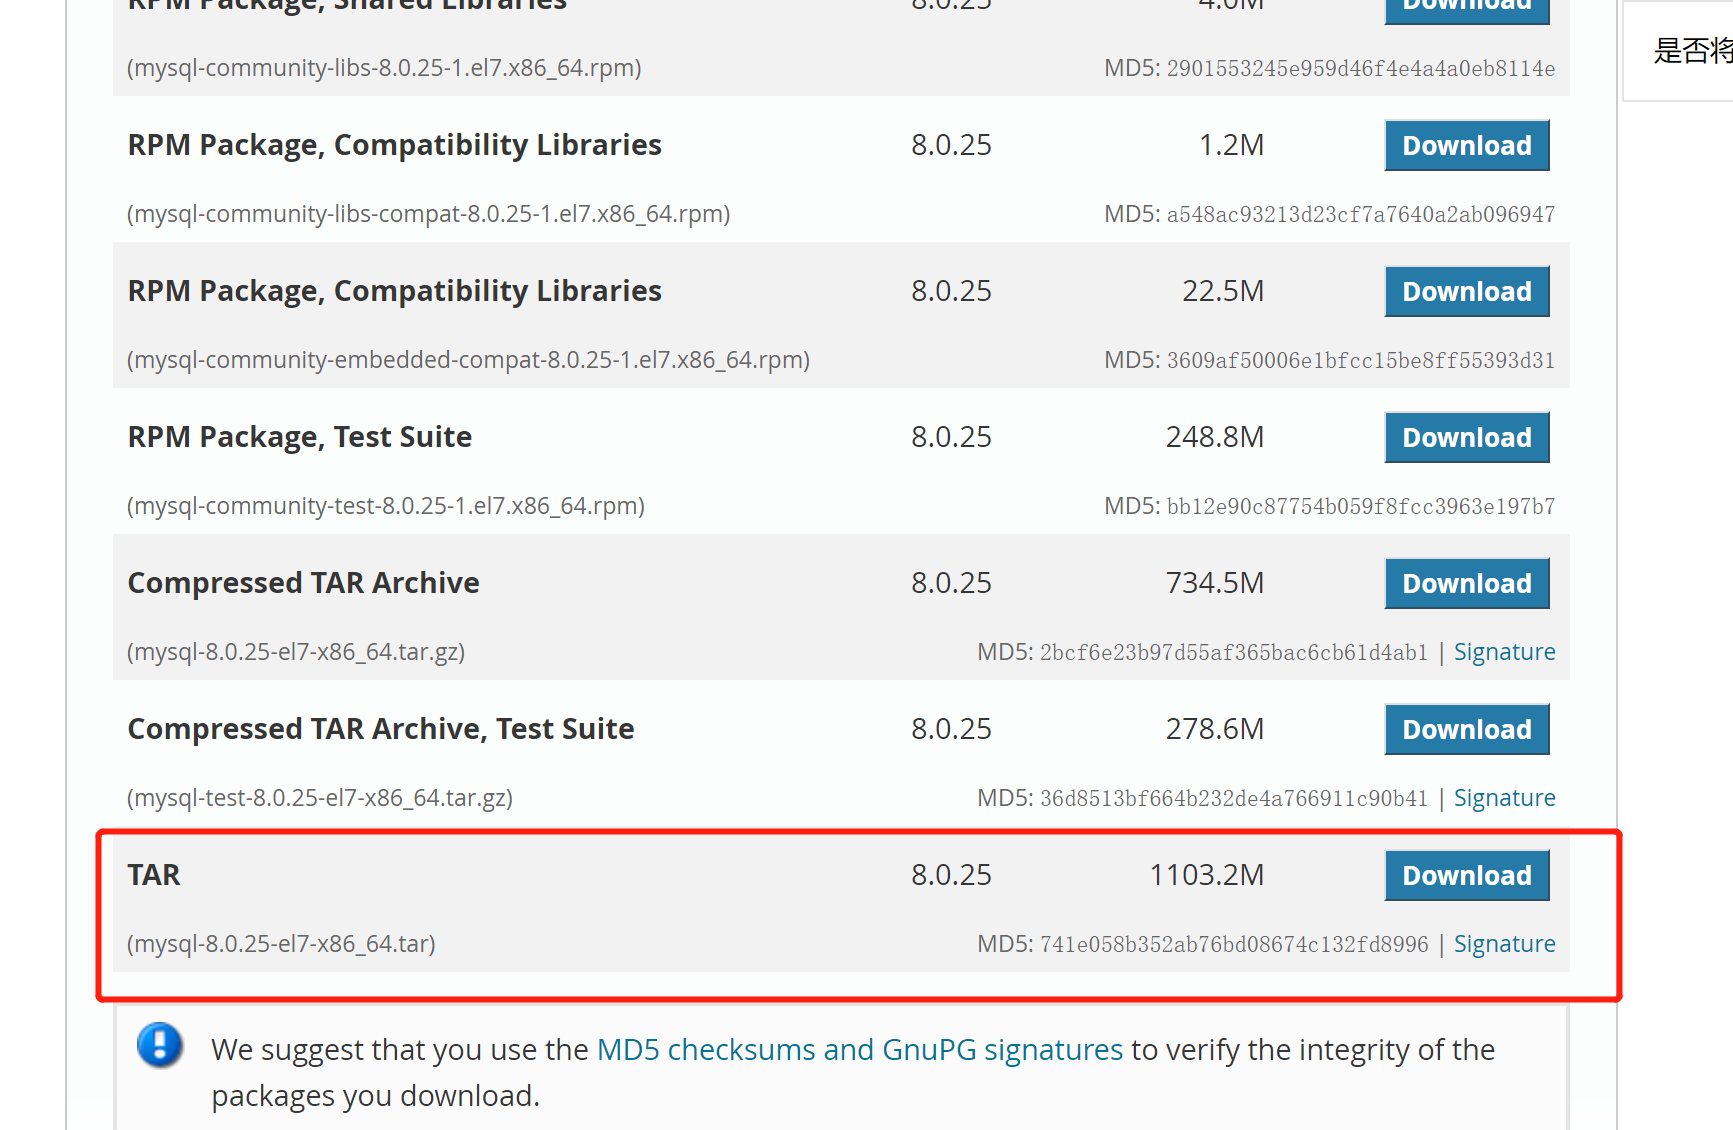Image resolution: width=1733 pixels, height=1130 pixels.
Task: Open Signature for mysql-test-8.0.25-el7-x86_64.tar.gz
Action: [x=1504, y=798]
